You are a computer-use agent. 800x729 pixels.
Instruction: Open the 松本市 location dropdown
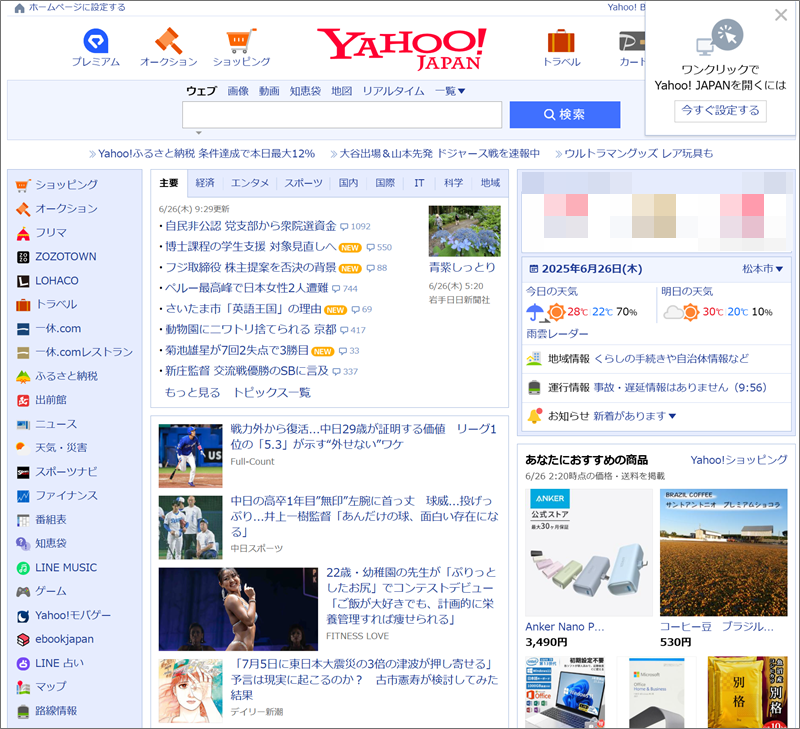tap(762, 269)
